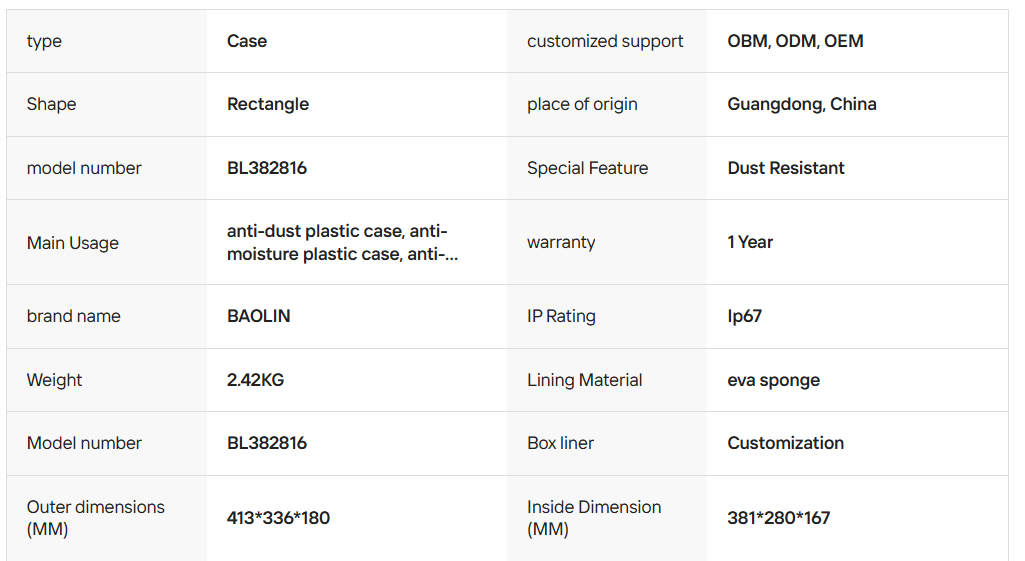Click the 'Ip67' rating value
The height and width of the screenshot is (561, 1025).
point(745,316)
